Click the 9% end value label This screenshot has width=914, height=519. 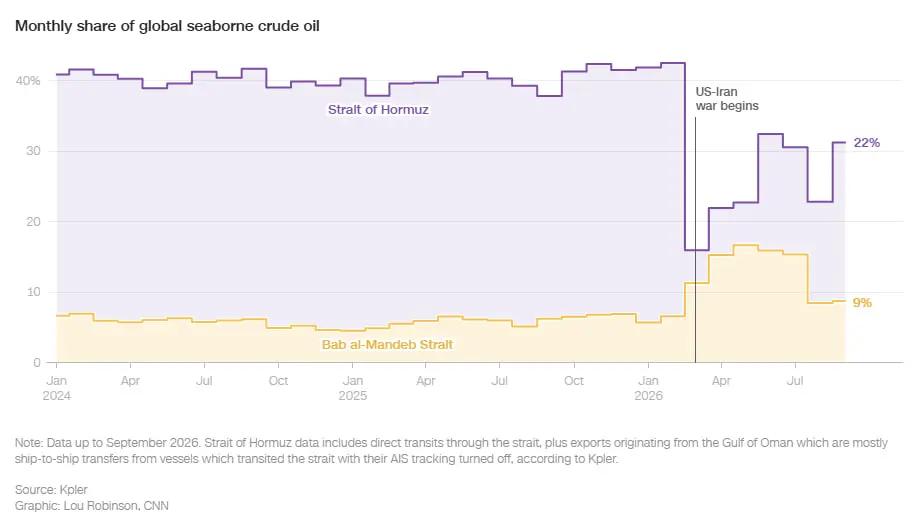[x=862, y=303]
